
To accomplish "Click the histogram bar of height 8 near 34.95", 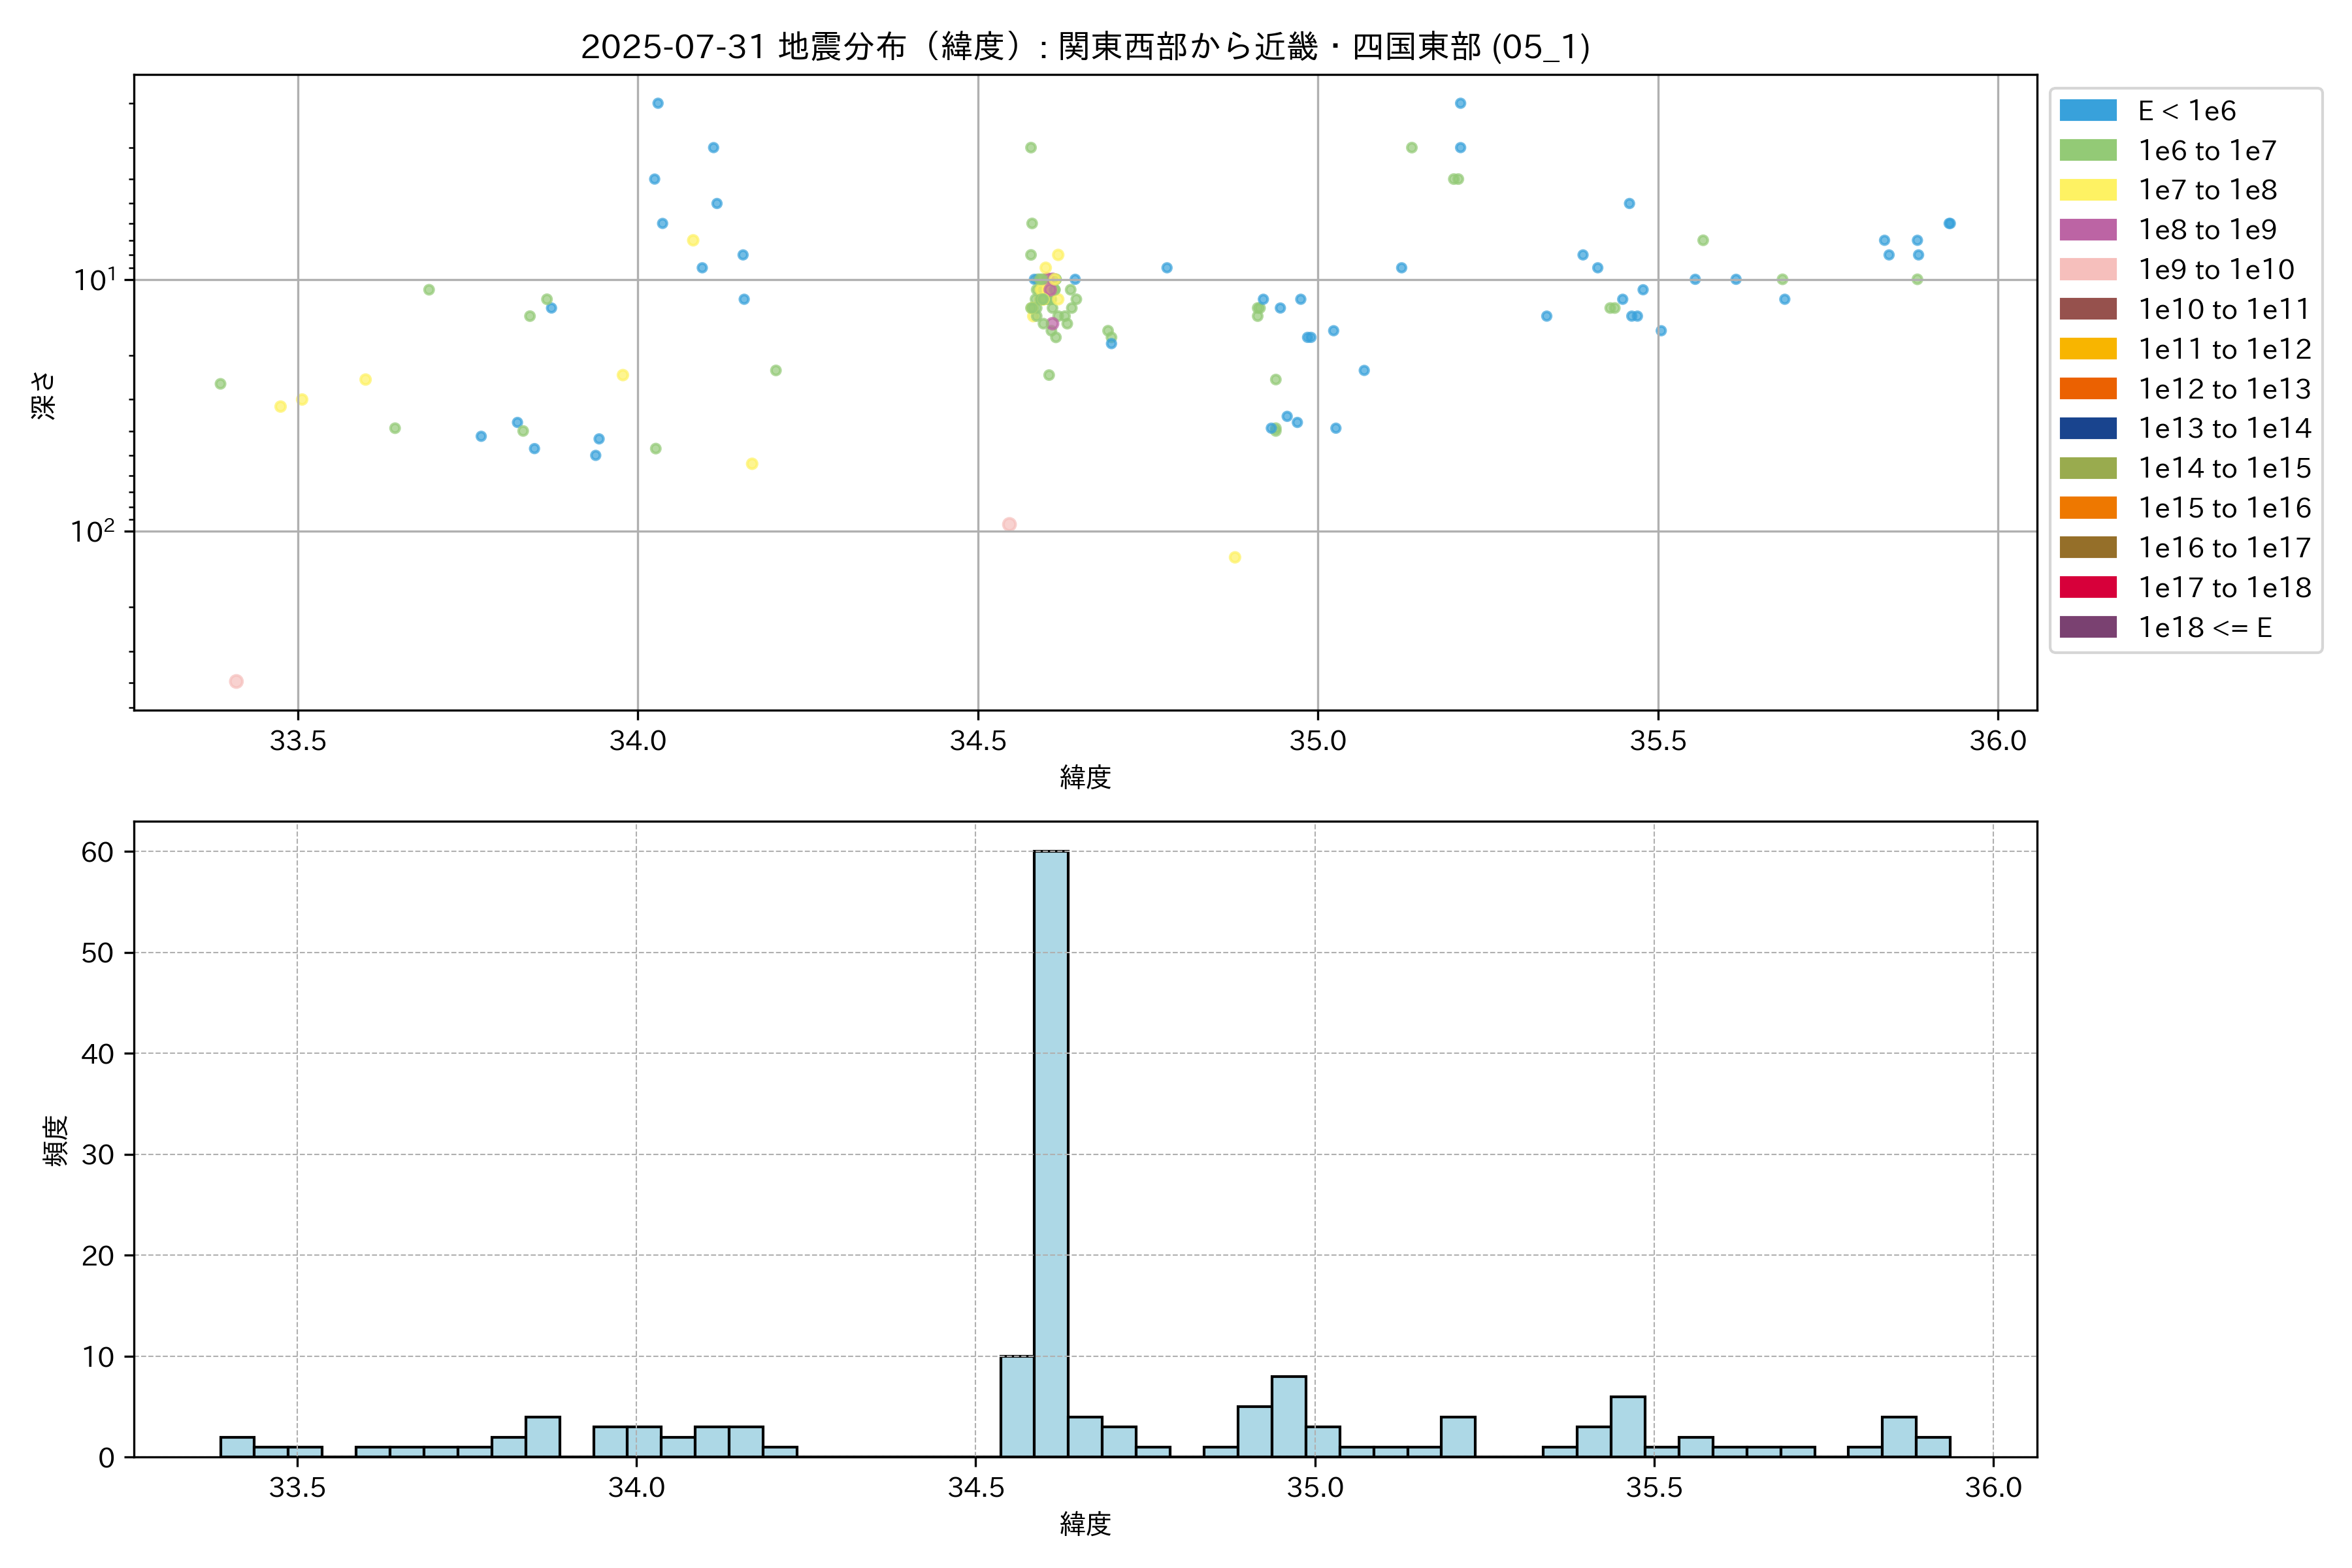I will tap(1288, 1416).
